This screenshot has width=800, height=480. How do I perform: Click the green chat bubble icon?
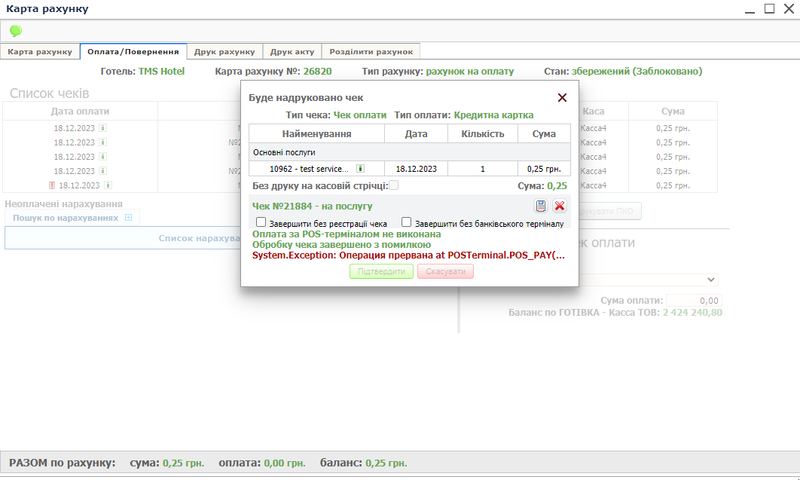pyautogui.click(x=15, y=31)
